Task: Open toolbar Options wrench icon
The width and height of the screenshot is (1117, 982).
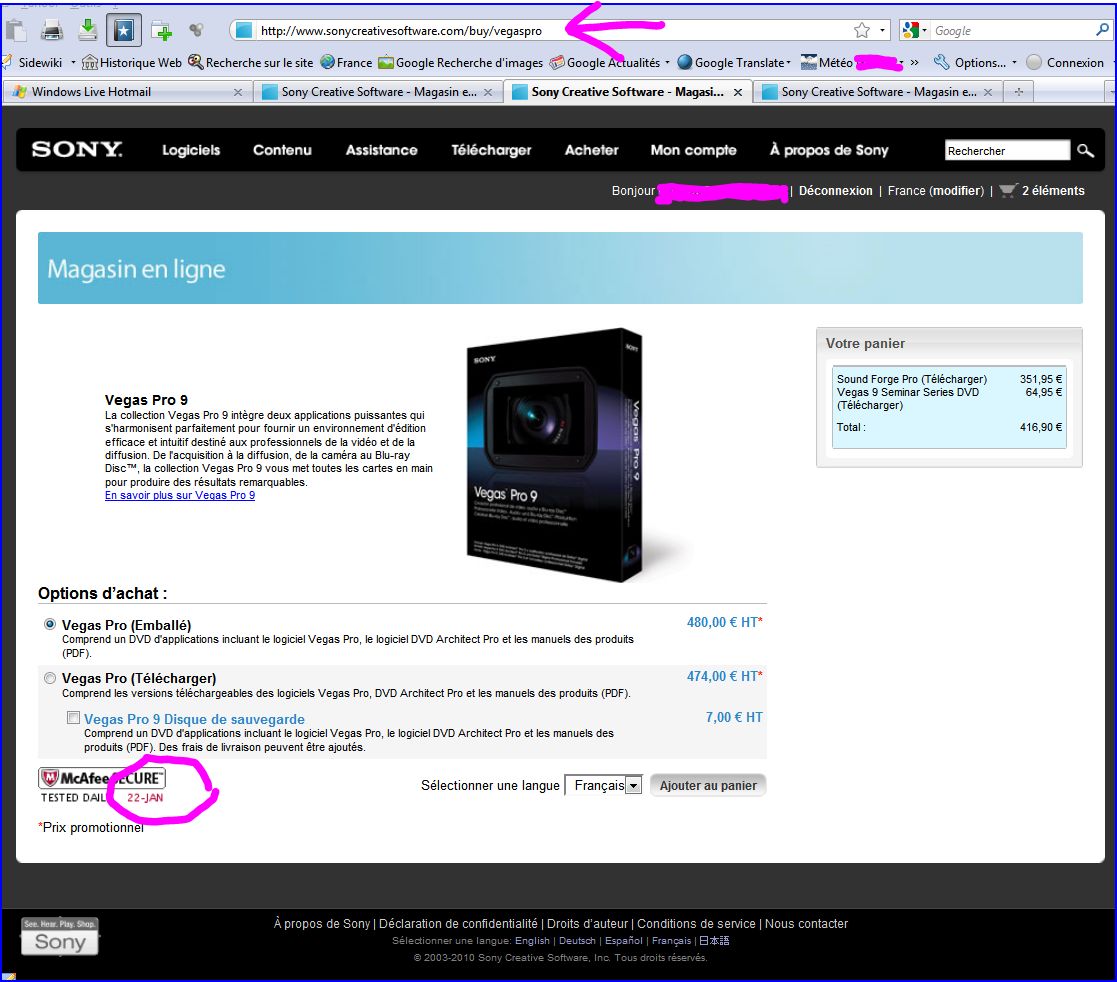Action: pyautogui.click(x=942, y=63)
